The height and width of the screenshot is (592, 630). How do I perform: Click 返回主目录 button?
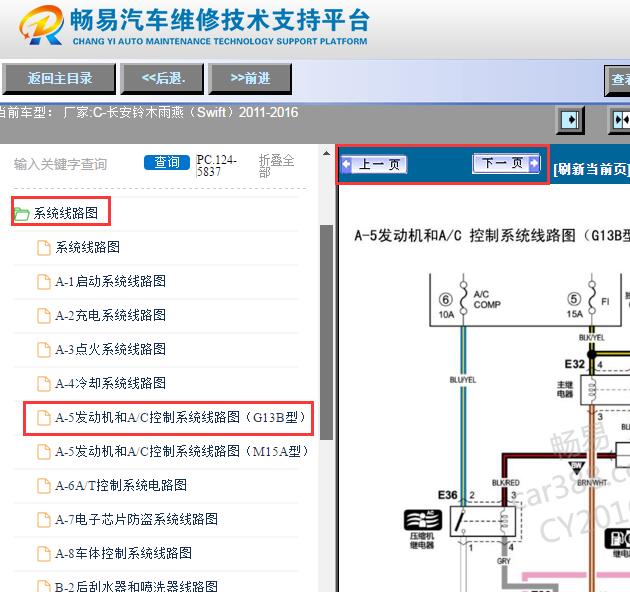pos(59,78)
